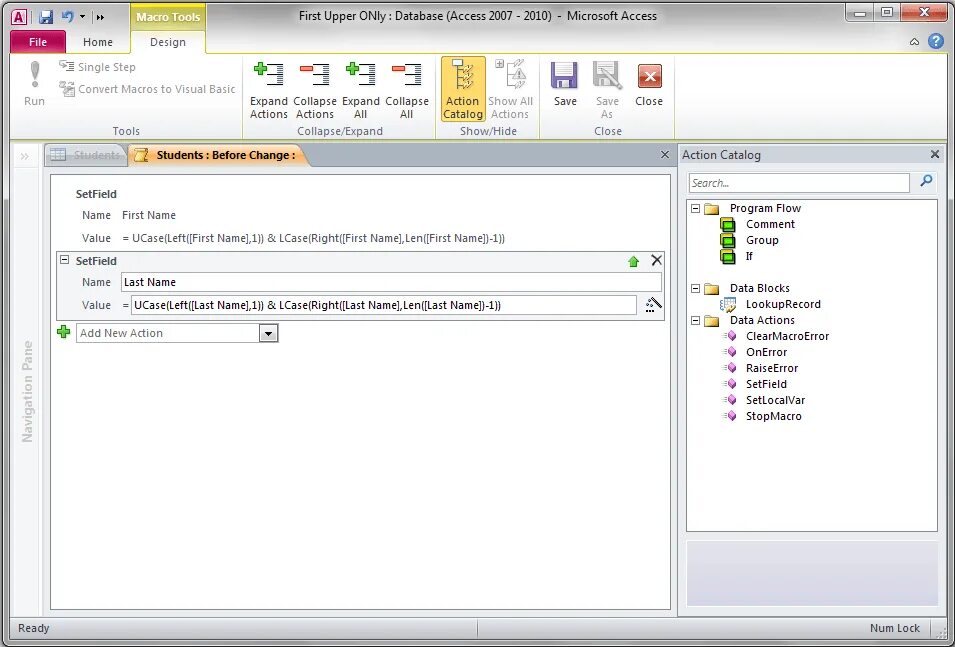Collapse the Program Flow folder
The height and width of the screenshot is (647, 955).
(x=696, y=208)
